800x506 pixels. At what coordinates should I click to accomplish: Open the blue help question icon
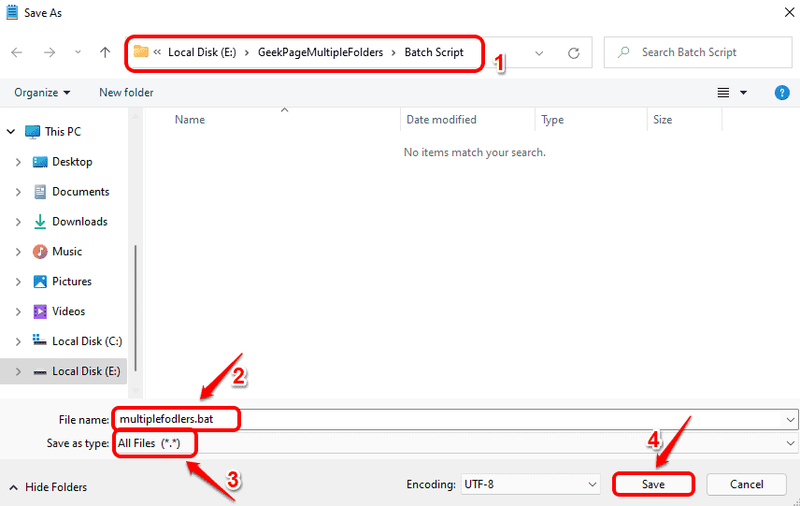click(x=782, y=93)
